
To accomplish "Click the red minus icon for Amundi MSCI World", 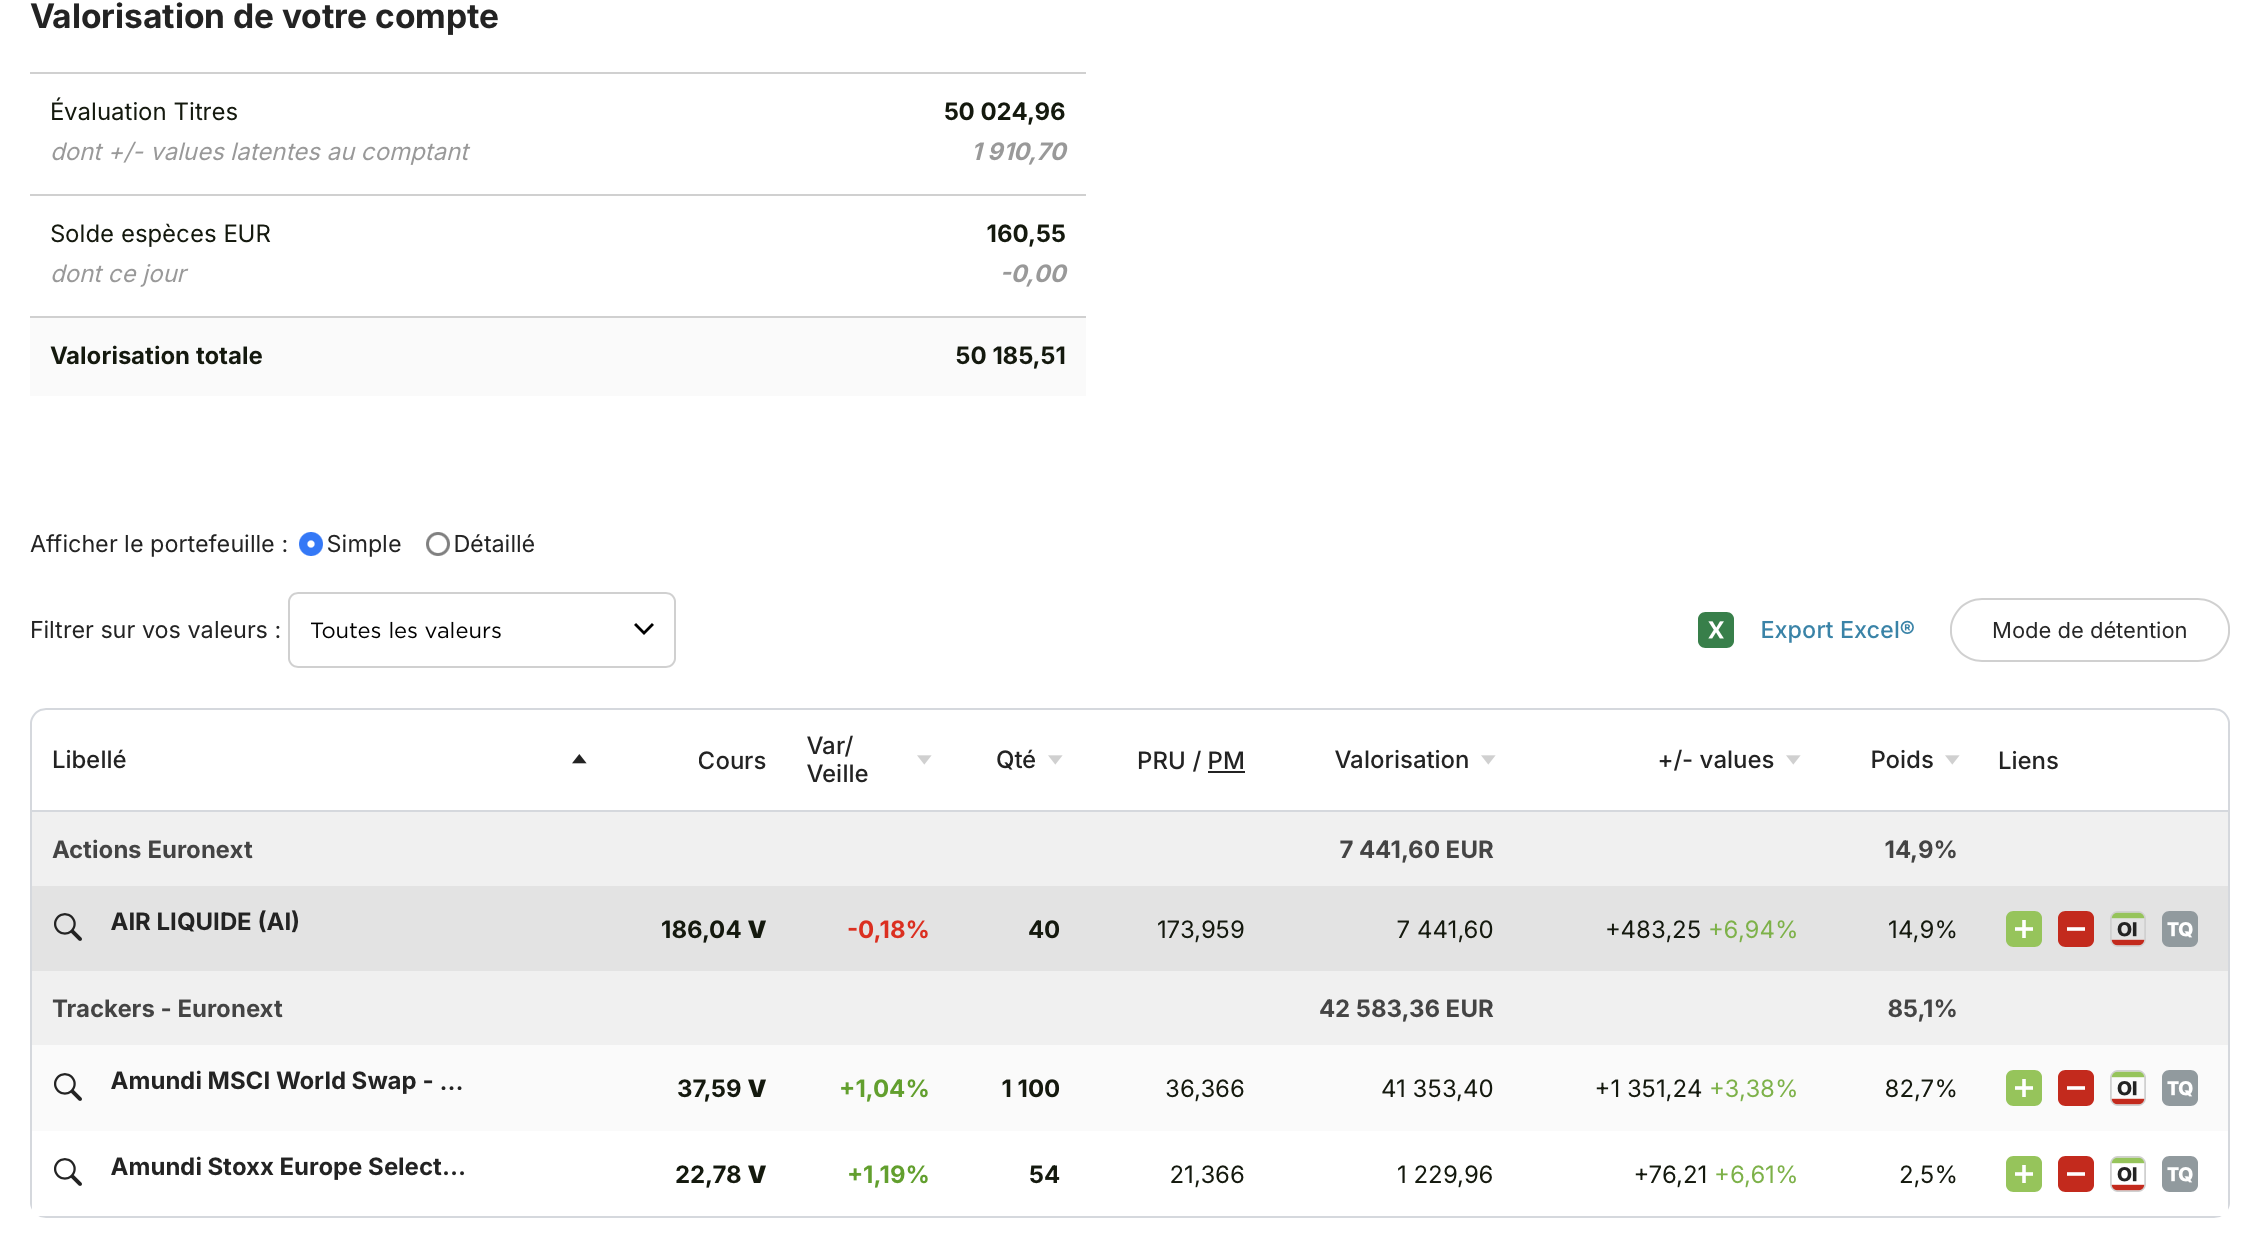I will 2075,1088.
